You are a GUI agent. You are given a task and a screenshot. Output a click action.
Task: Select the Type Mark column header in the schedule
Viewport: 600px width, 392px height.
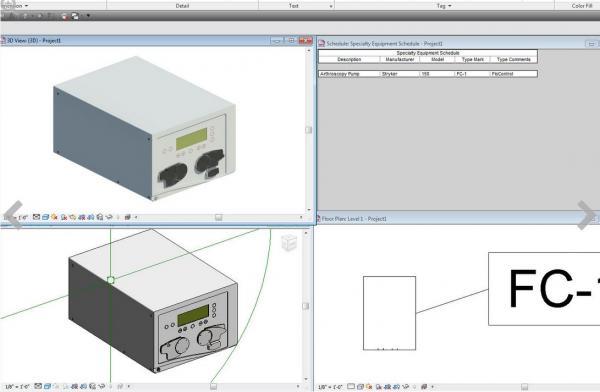pyautogui.click(x=473, y=59)
